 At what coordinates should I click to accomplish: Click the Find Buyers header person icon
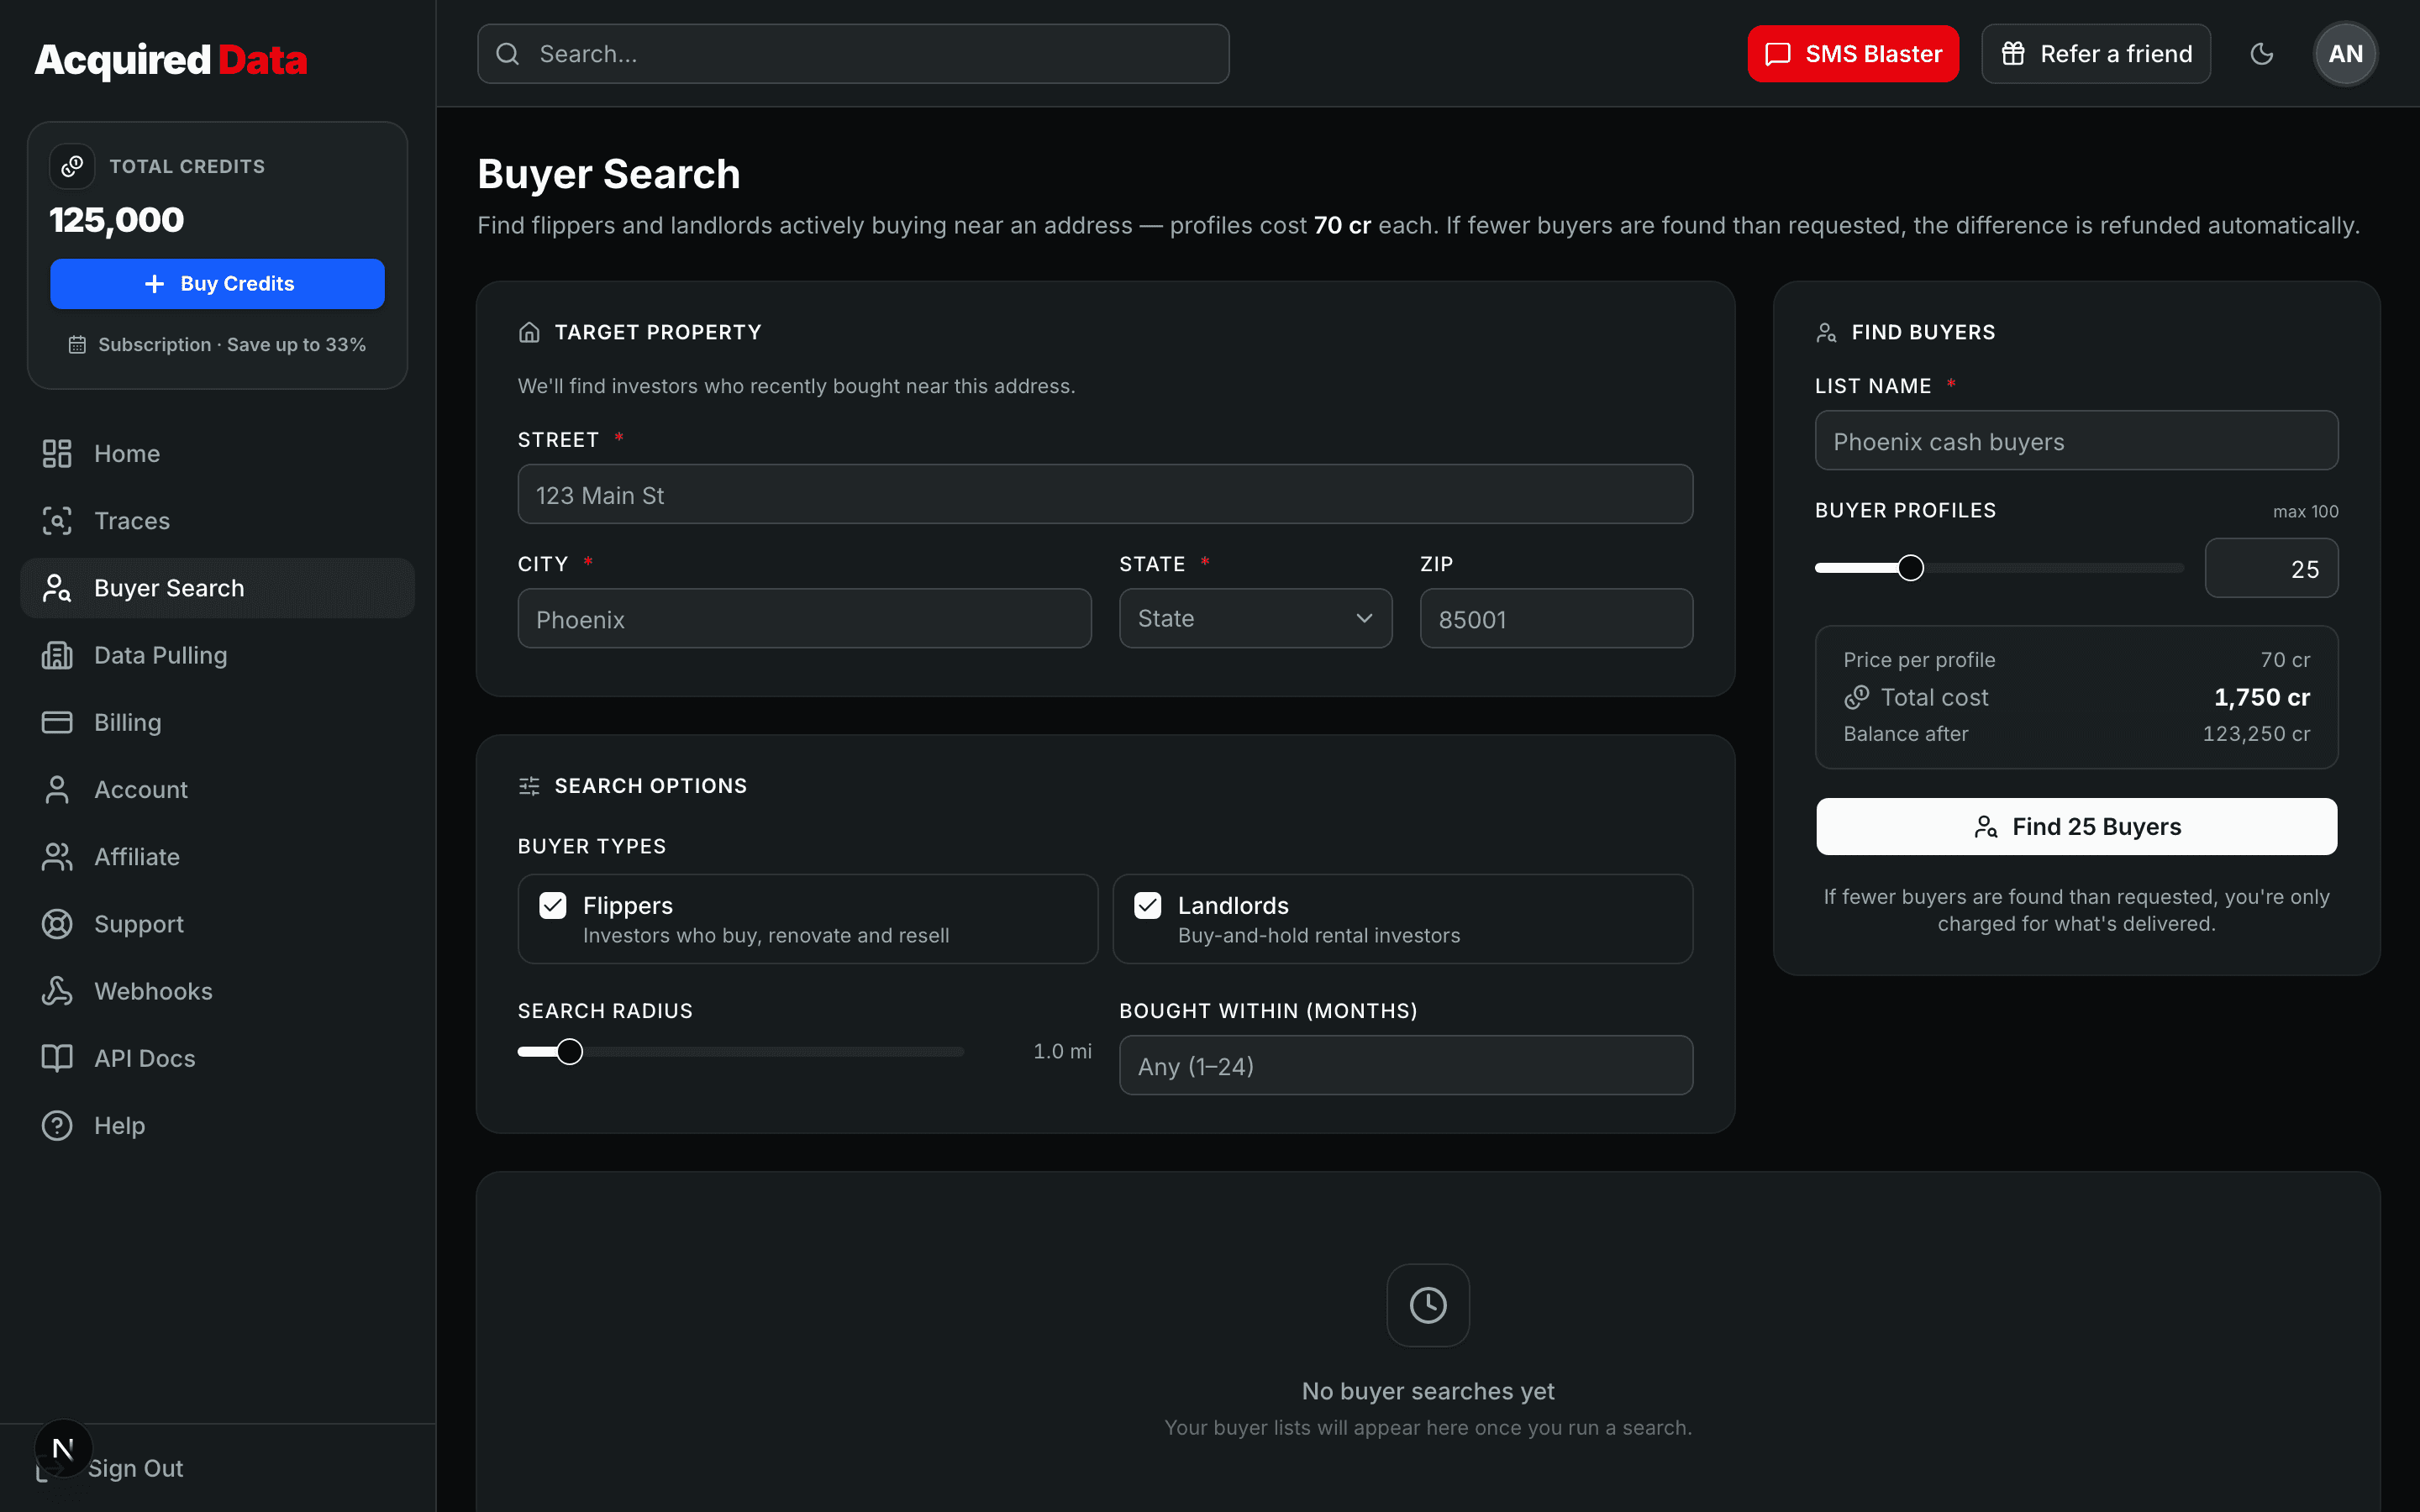(1826, 332)
